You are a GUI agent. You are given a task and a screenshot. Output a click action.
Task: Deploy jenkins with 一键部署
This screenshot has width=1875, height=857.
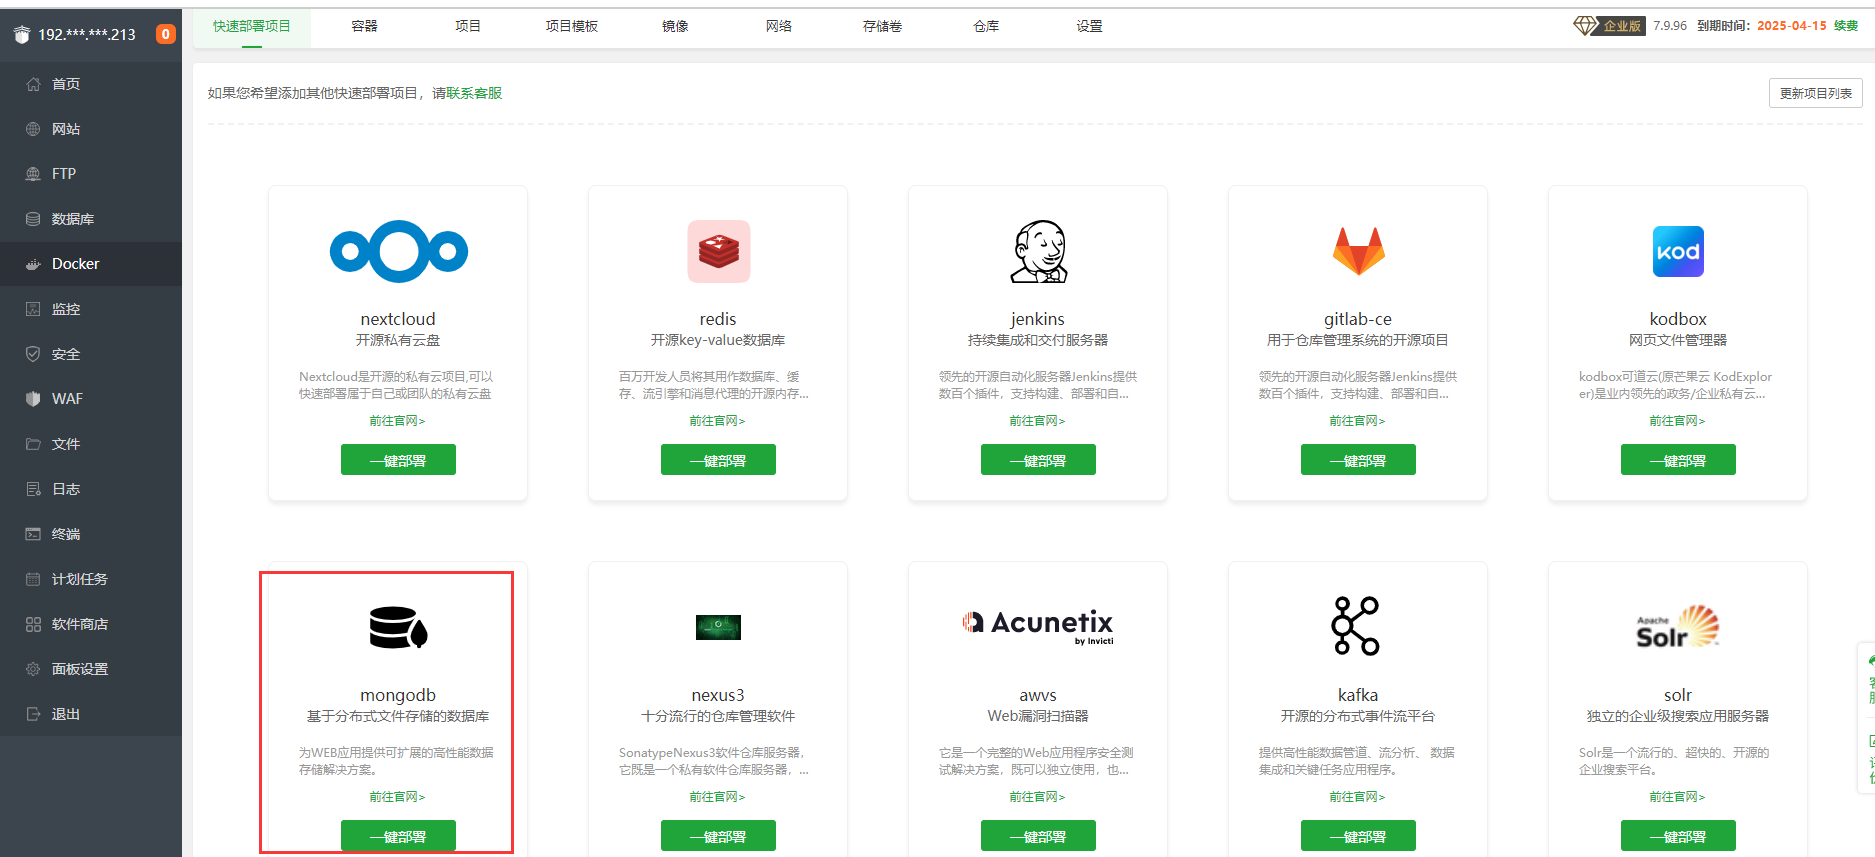tap(1038, 460)
